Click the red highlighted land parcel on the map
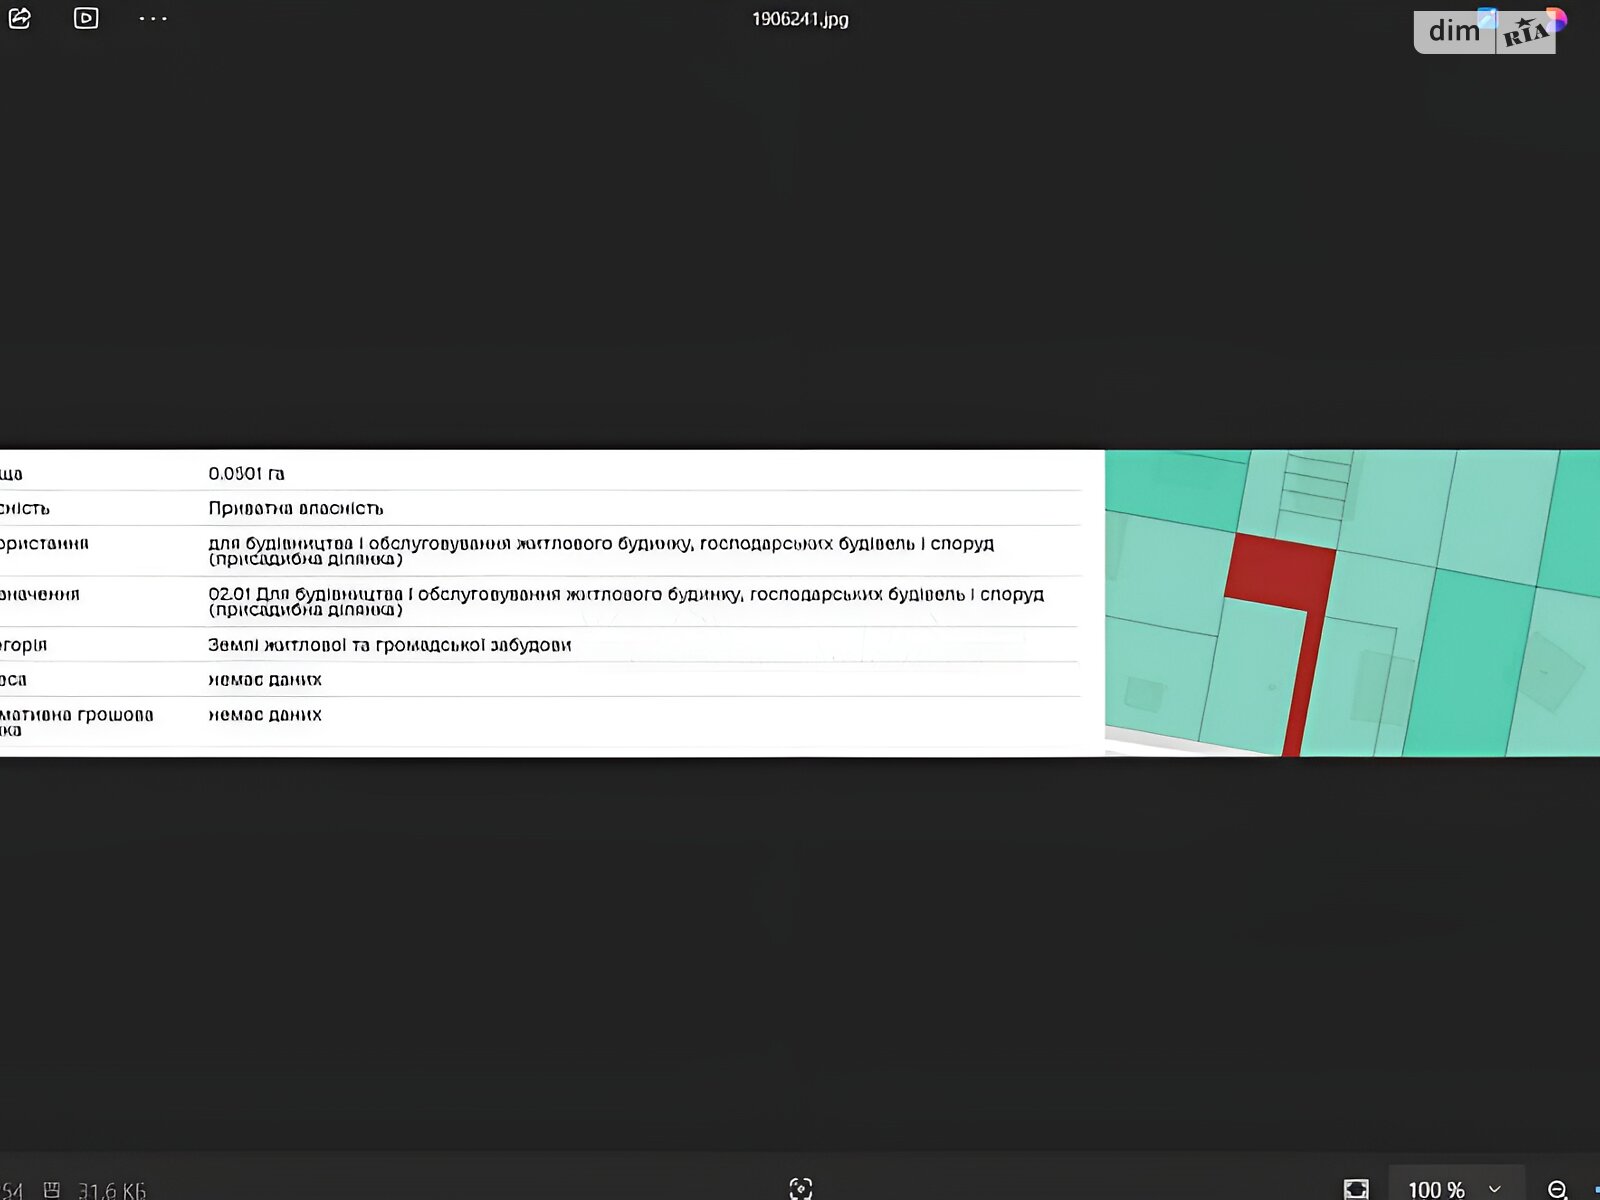Image resolution: width=1600 pixels, height=1200 pixels. click(1281, 571)
